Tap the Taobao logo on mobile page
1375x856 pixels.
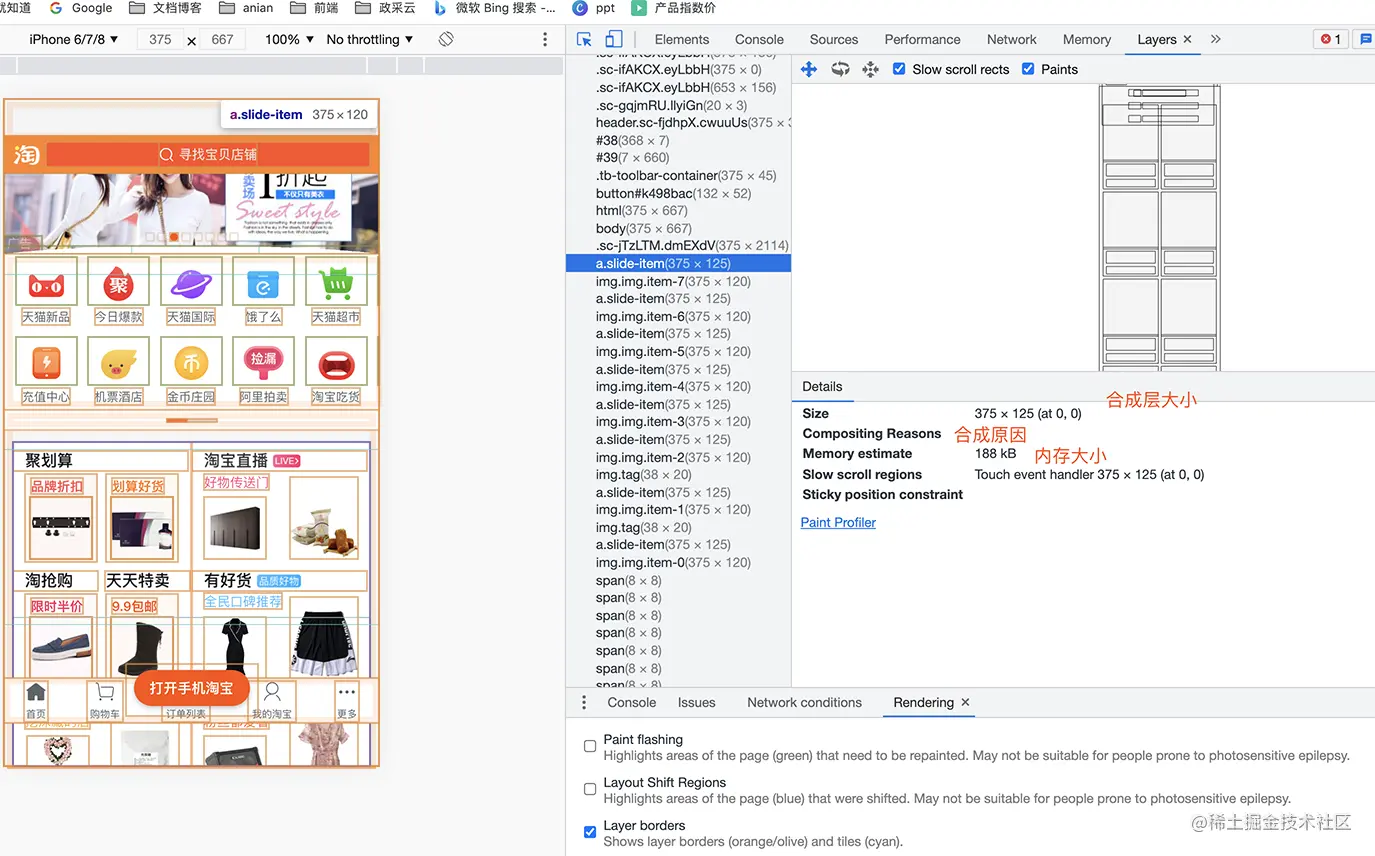(x=26, y=154)
